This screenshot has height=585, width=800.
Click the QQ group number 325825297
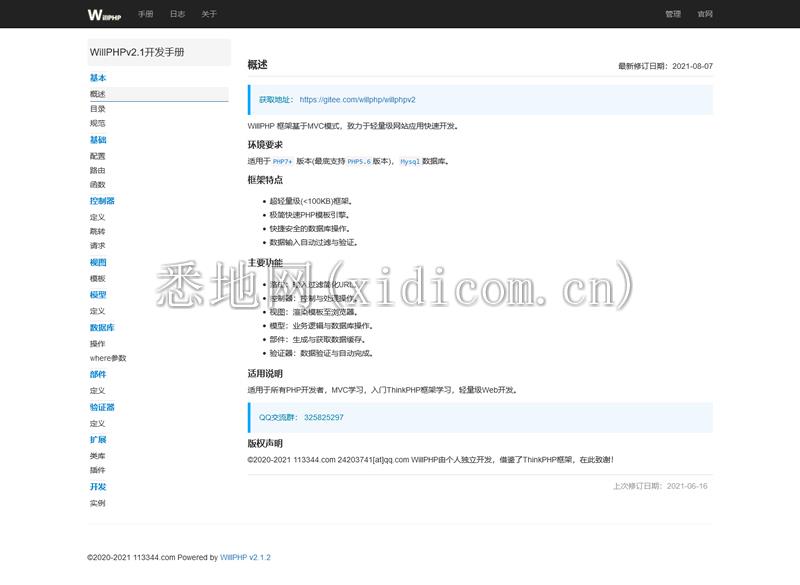coord(323,417)
